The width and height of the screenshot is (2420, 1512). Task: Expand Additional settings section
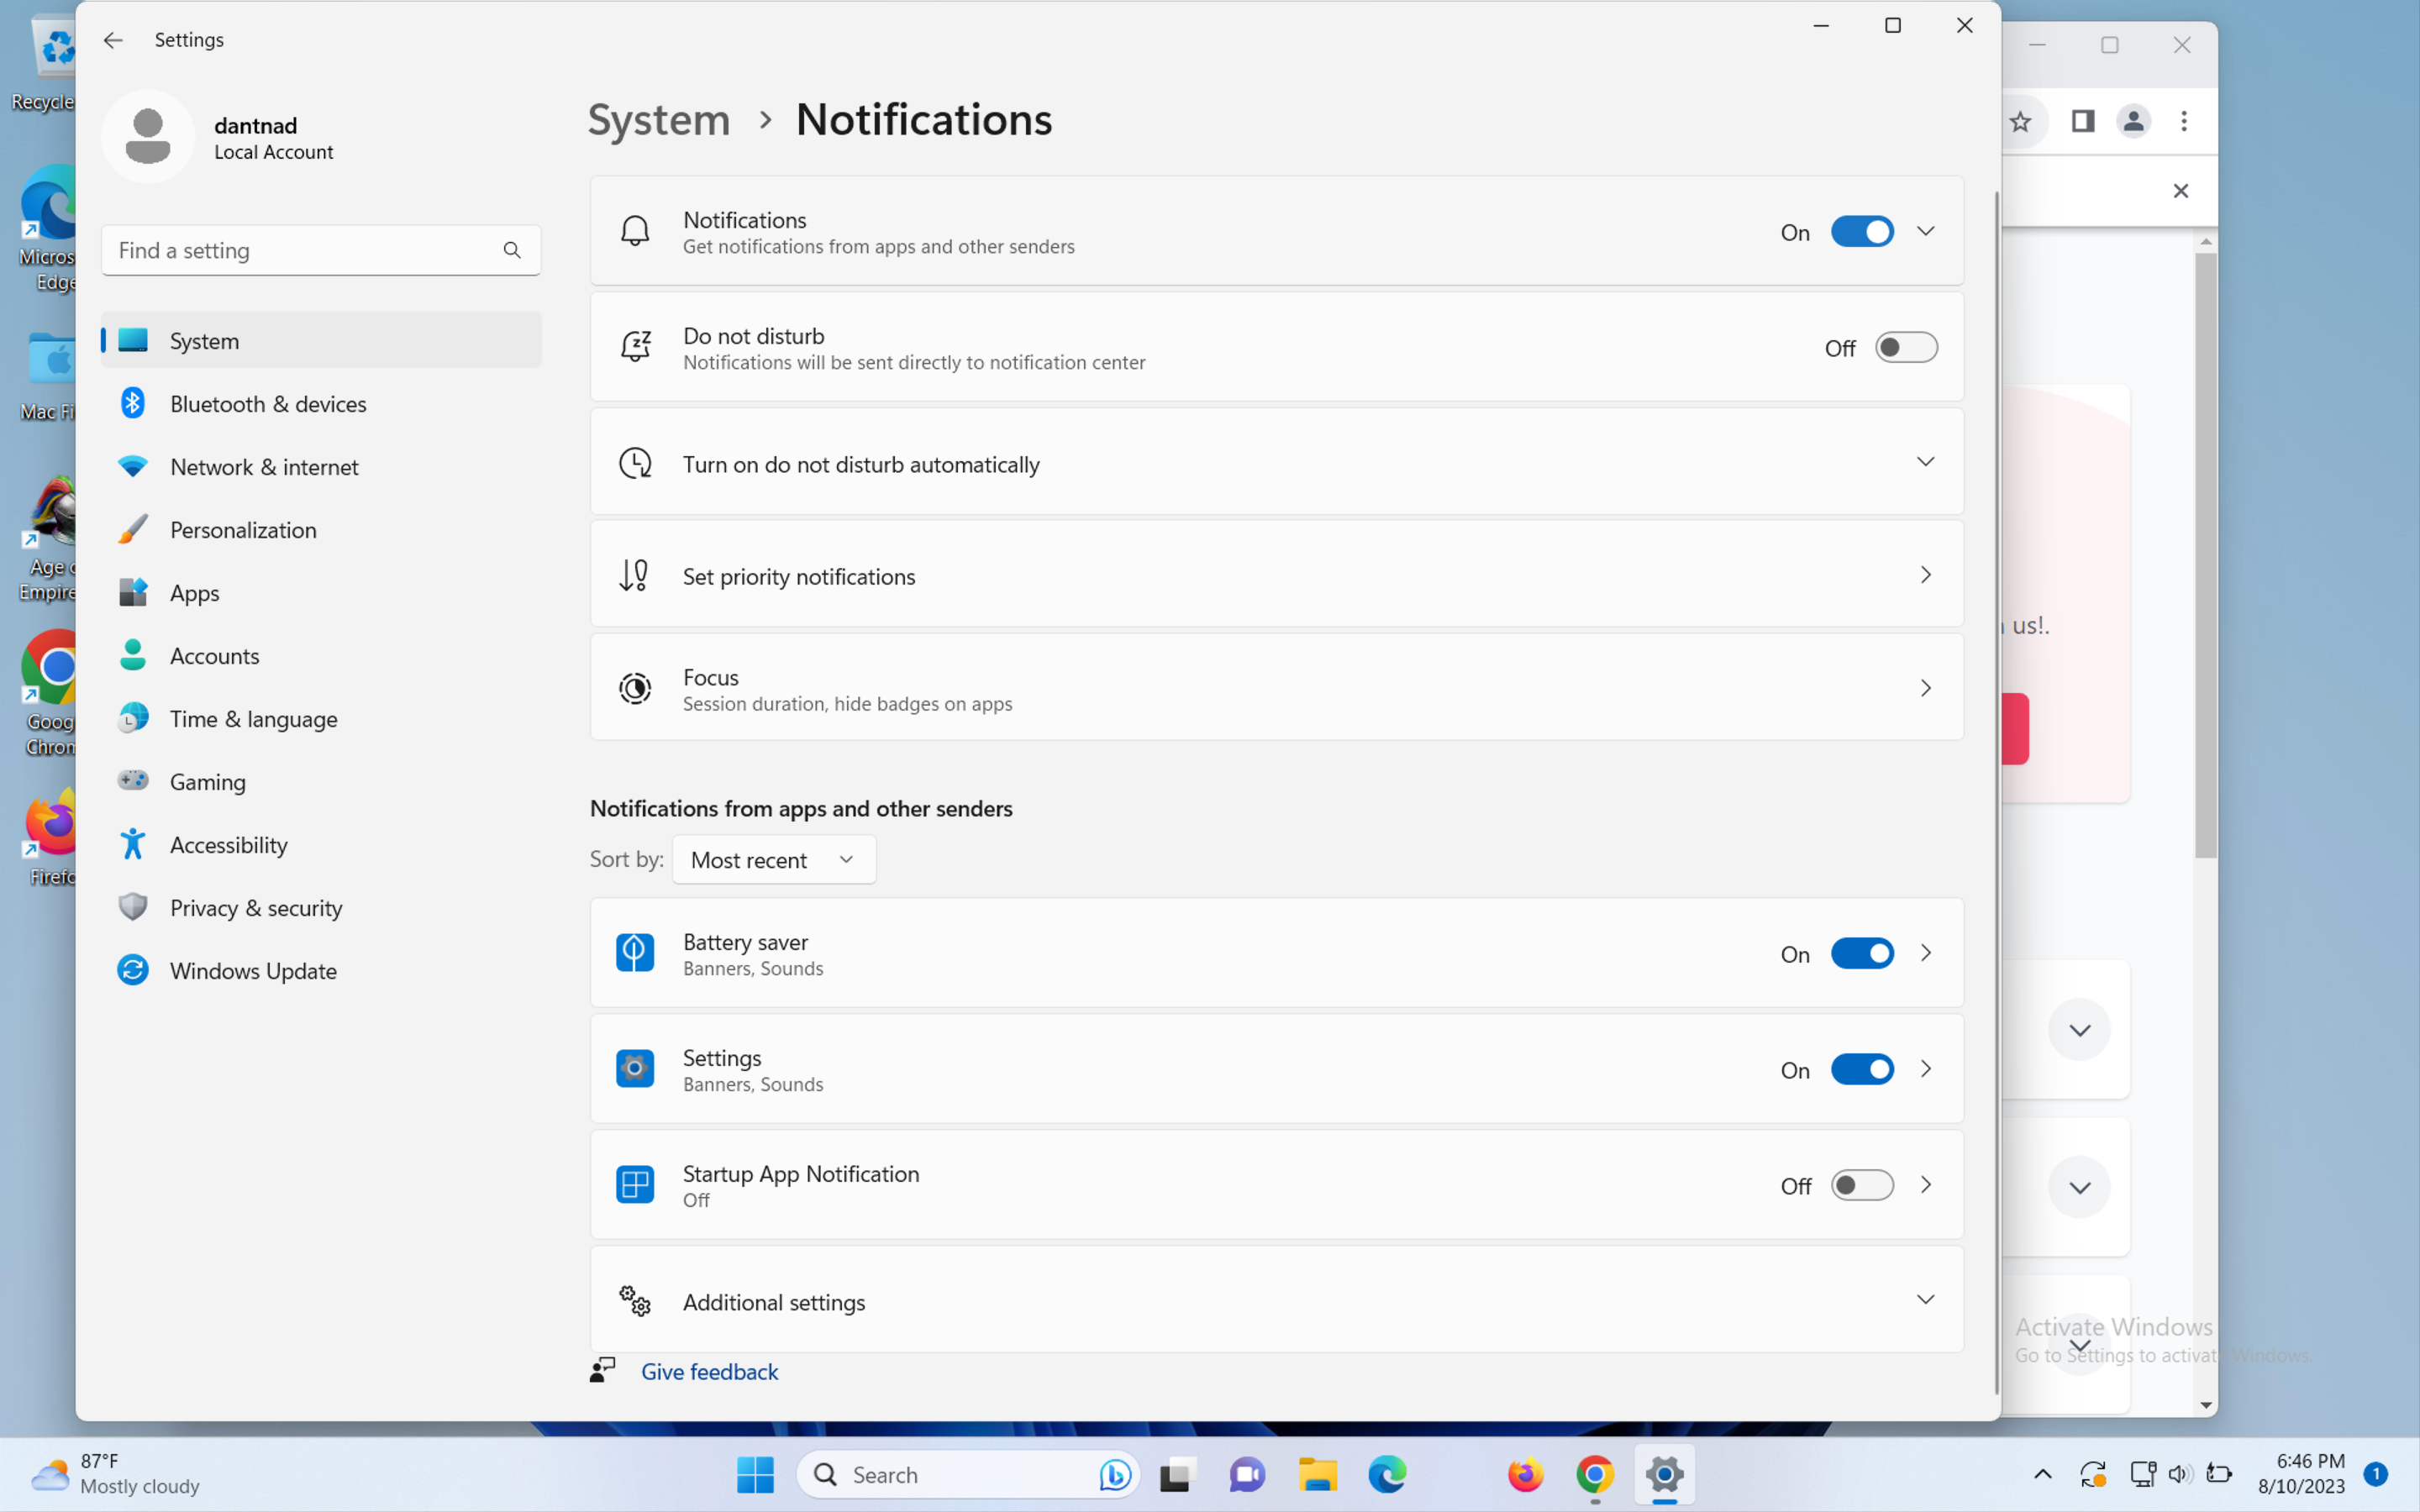(x=1925, y=1299)
